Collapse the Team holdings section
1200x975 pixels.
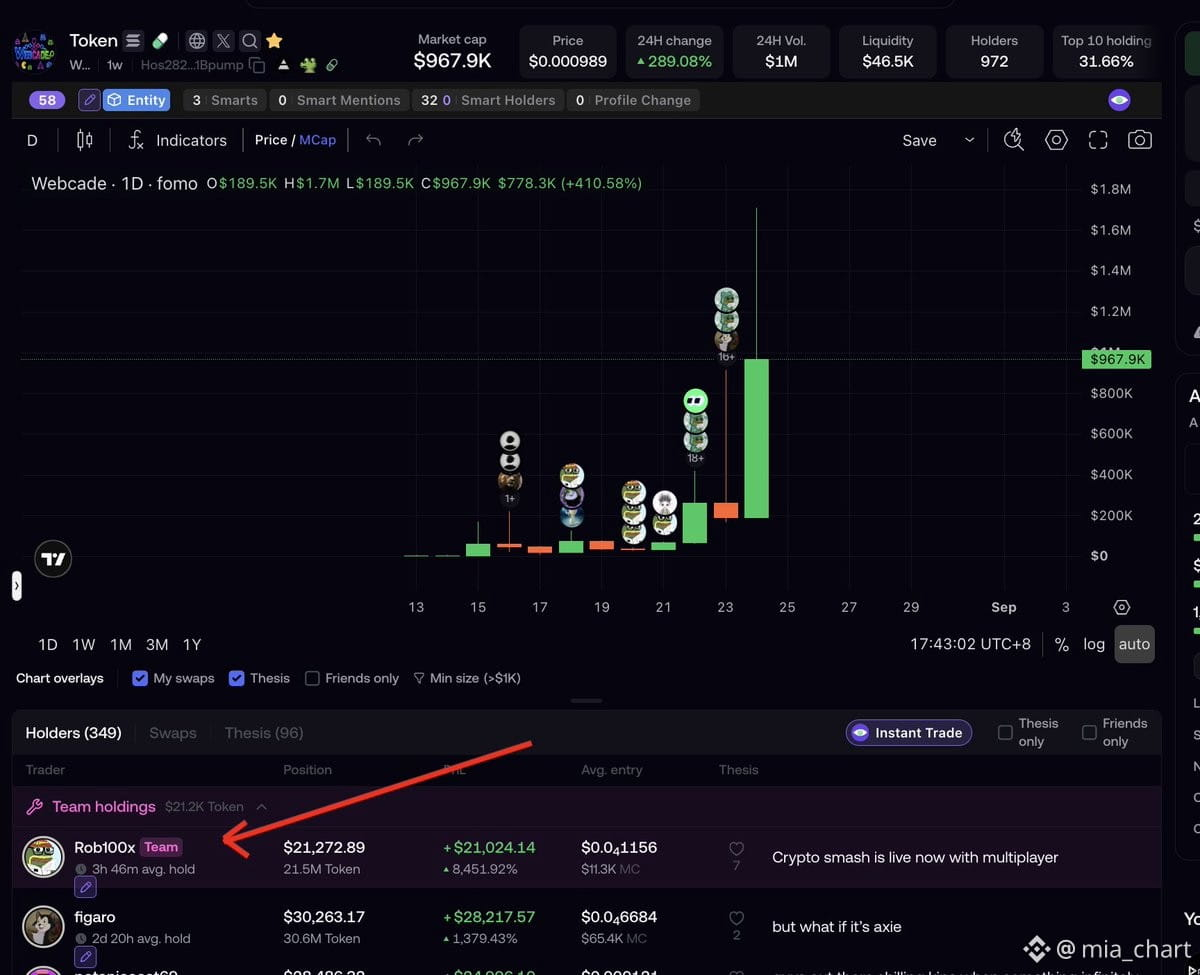pos(262,806)
